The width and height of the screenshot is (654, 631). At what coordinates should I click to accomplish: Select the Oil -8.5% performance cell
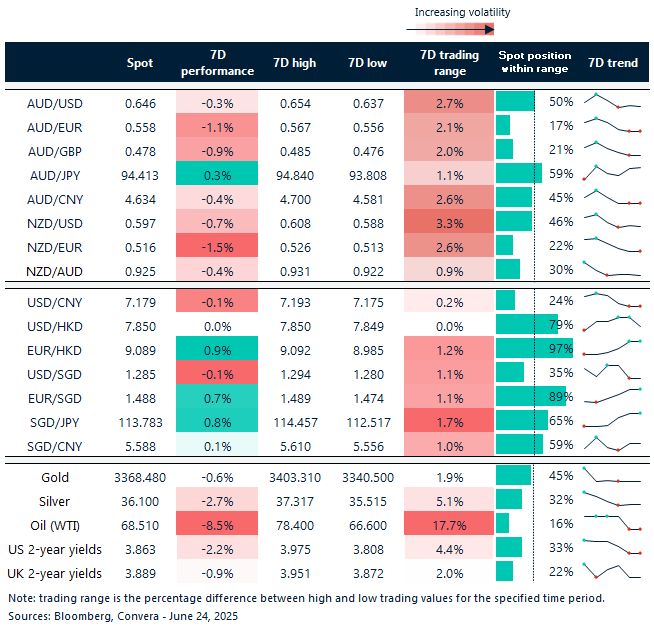[217, 523]
